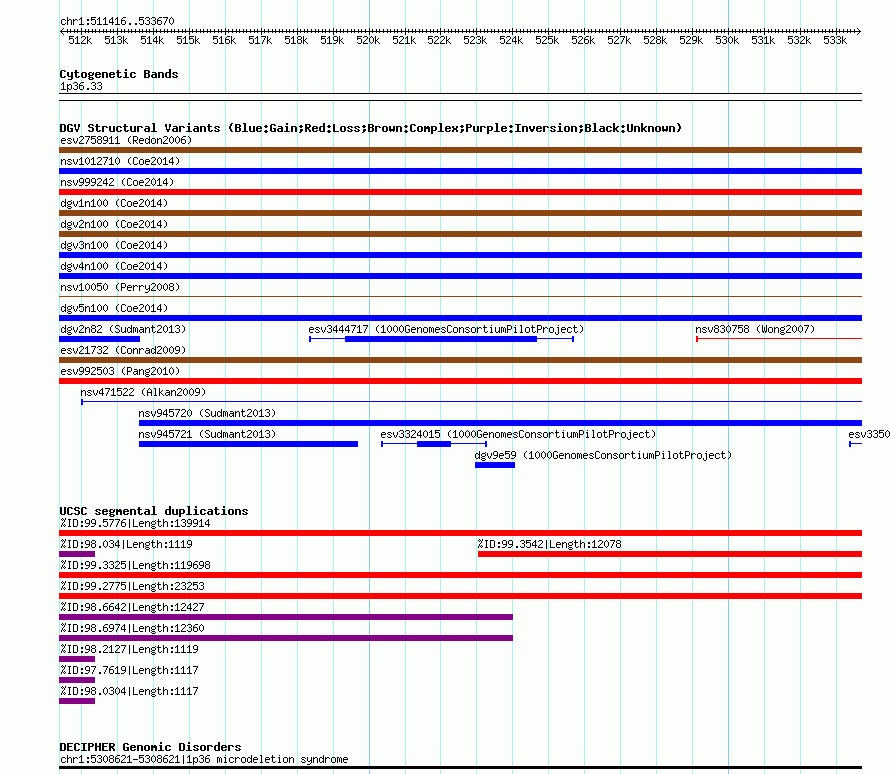Screen dimensions: 890x774
Task: Click the %ID:98.034|Length:1119 duplication label
Action: (x=126, y=544)
